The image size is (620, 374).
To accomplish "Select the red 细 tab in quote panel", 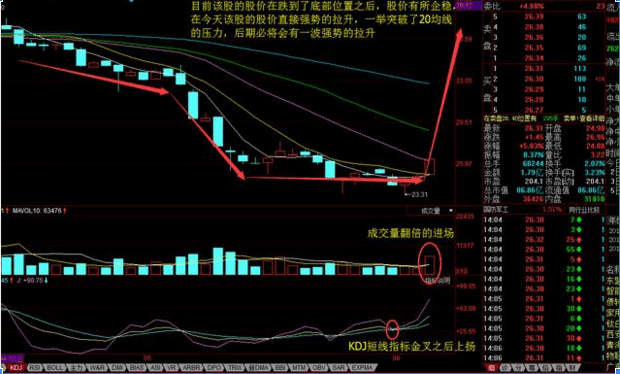I will click(x=491, y=368).
